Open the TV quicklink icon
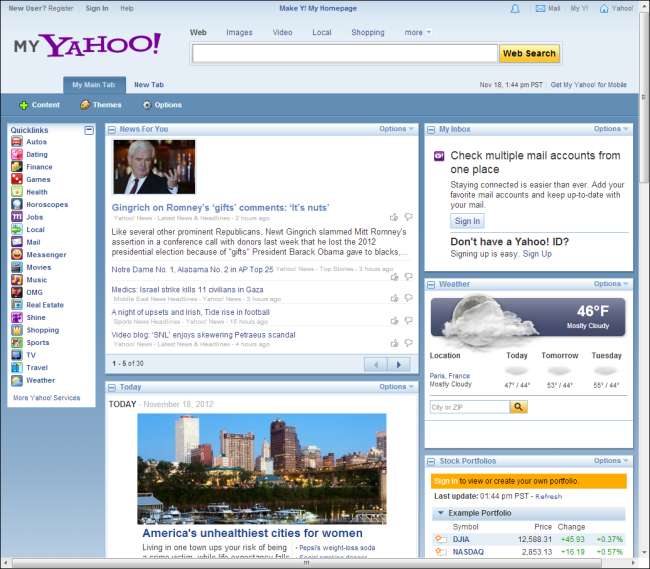This screenshot has width=650, height=569. 17,355
